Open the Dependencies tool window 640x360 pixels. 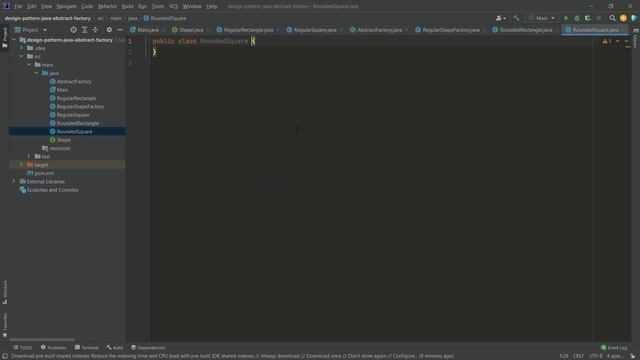coord(148,348)
